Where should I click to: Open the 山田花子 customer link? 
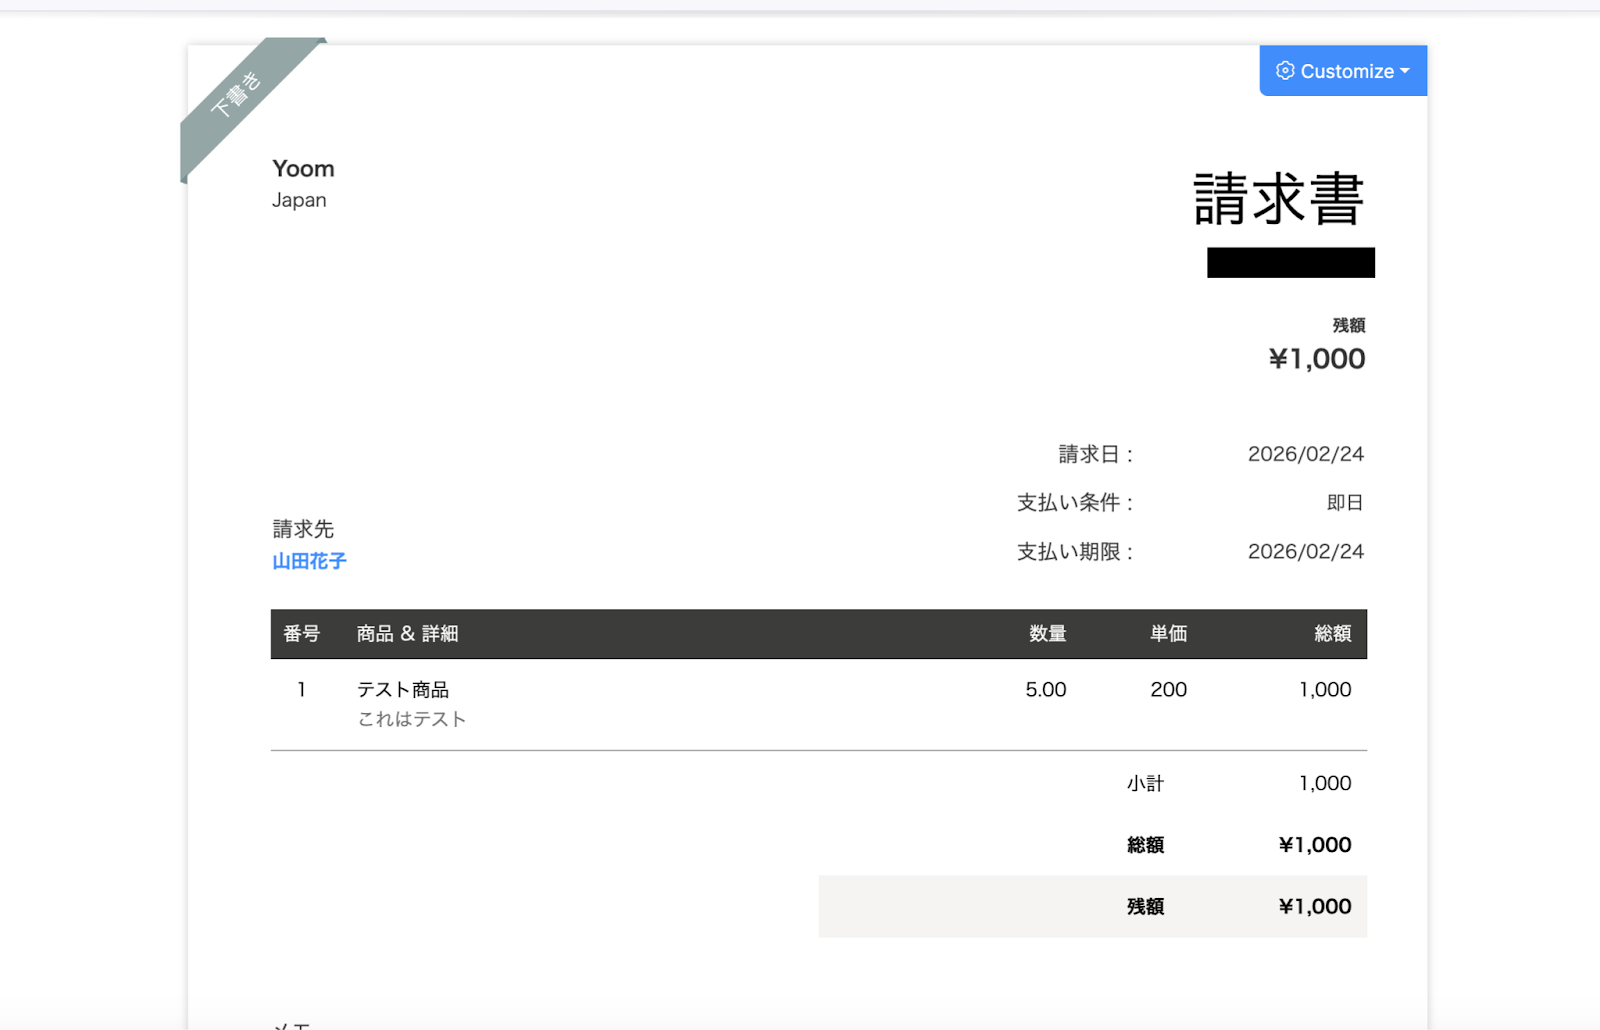[309, 561]
